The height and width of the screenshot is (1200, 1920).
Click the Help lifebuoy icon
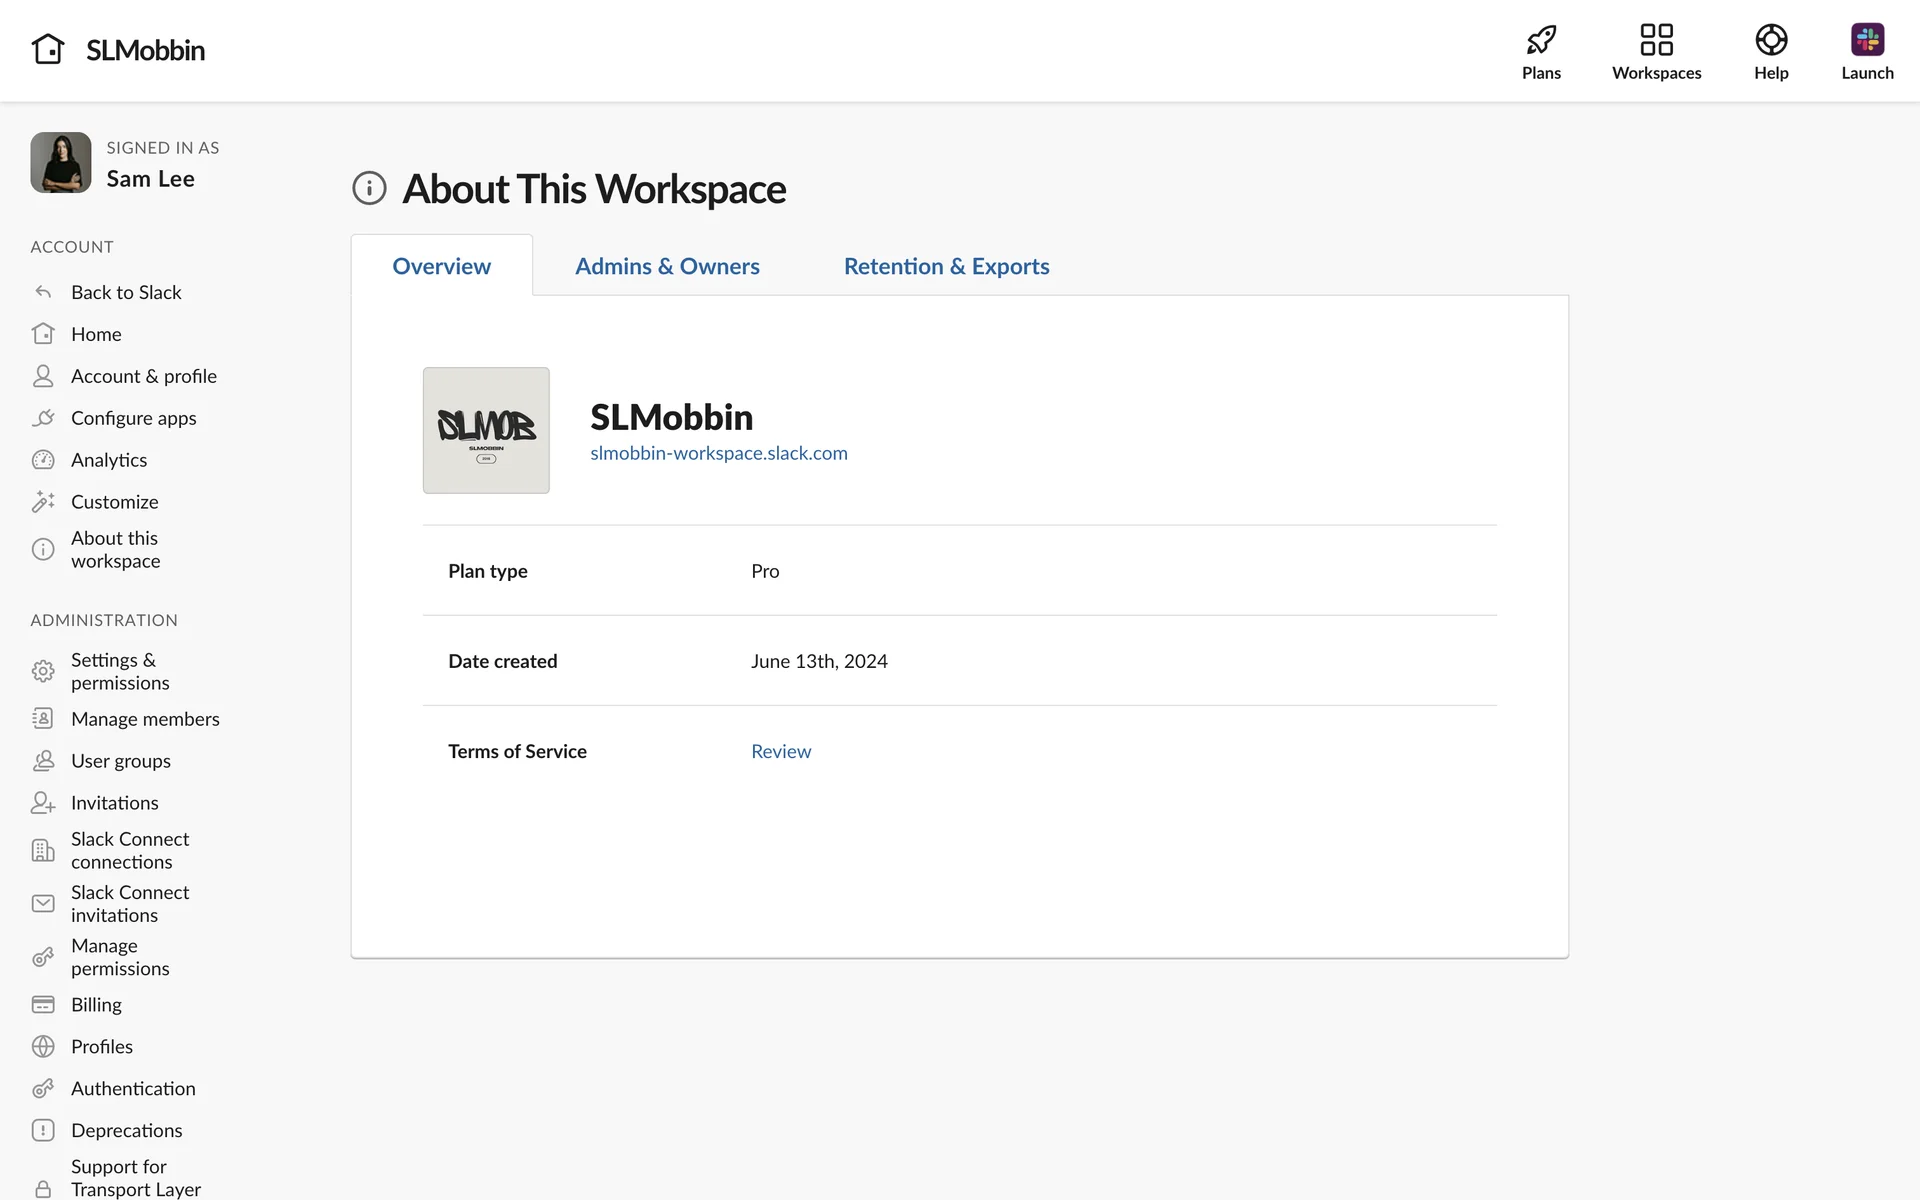pyautogui.click(x=1770, y=41)
